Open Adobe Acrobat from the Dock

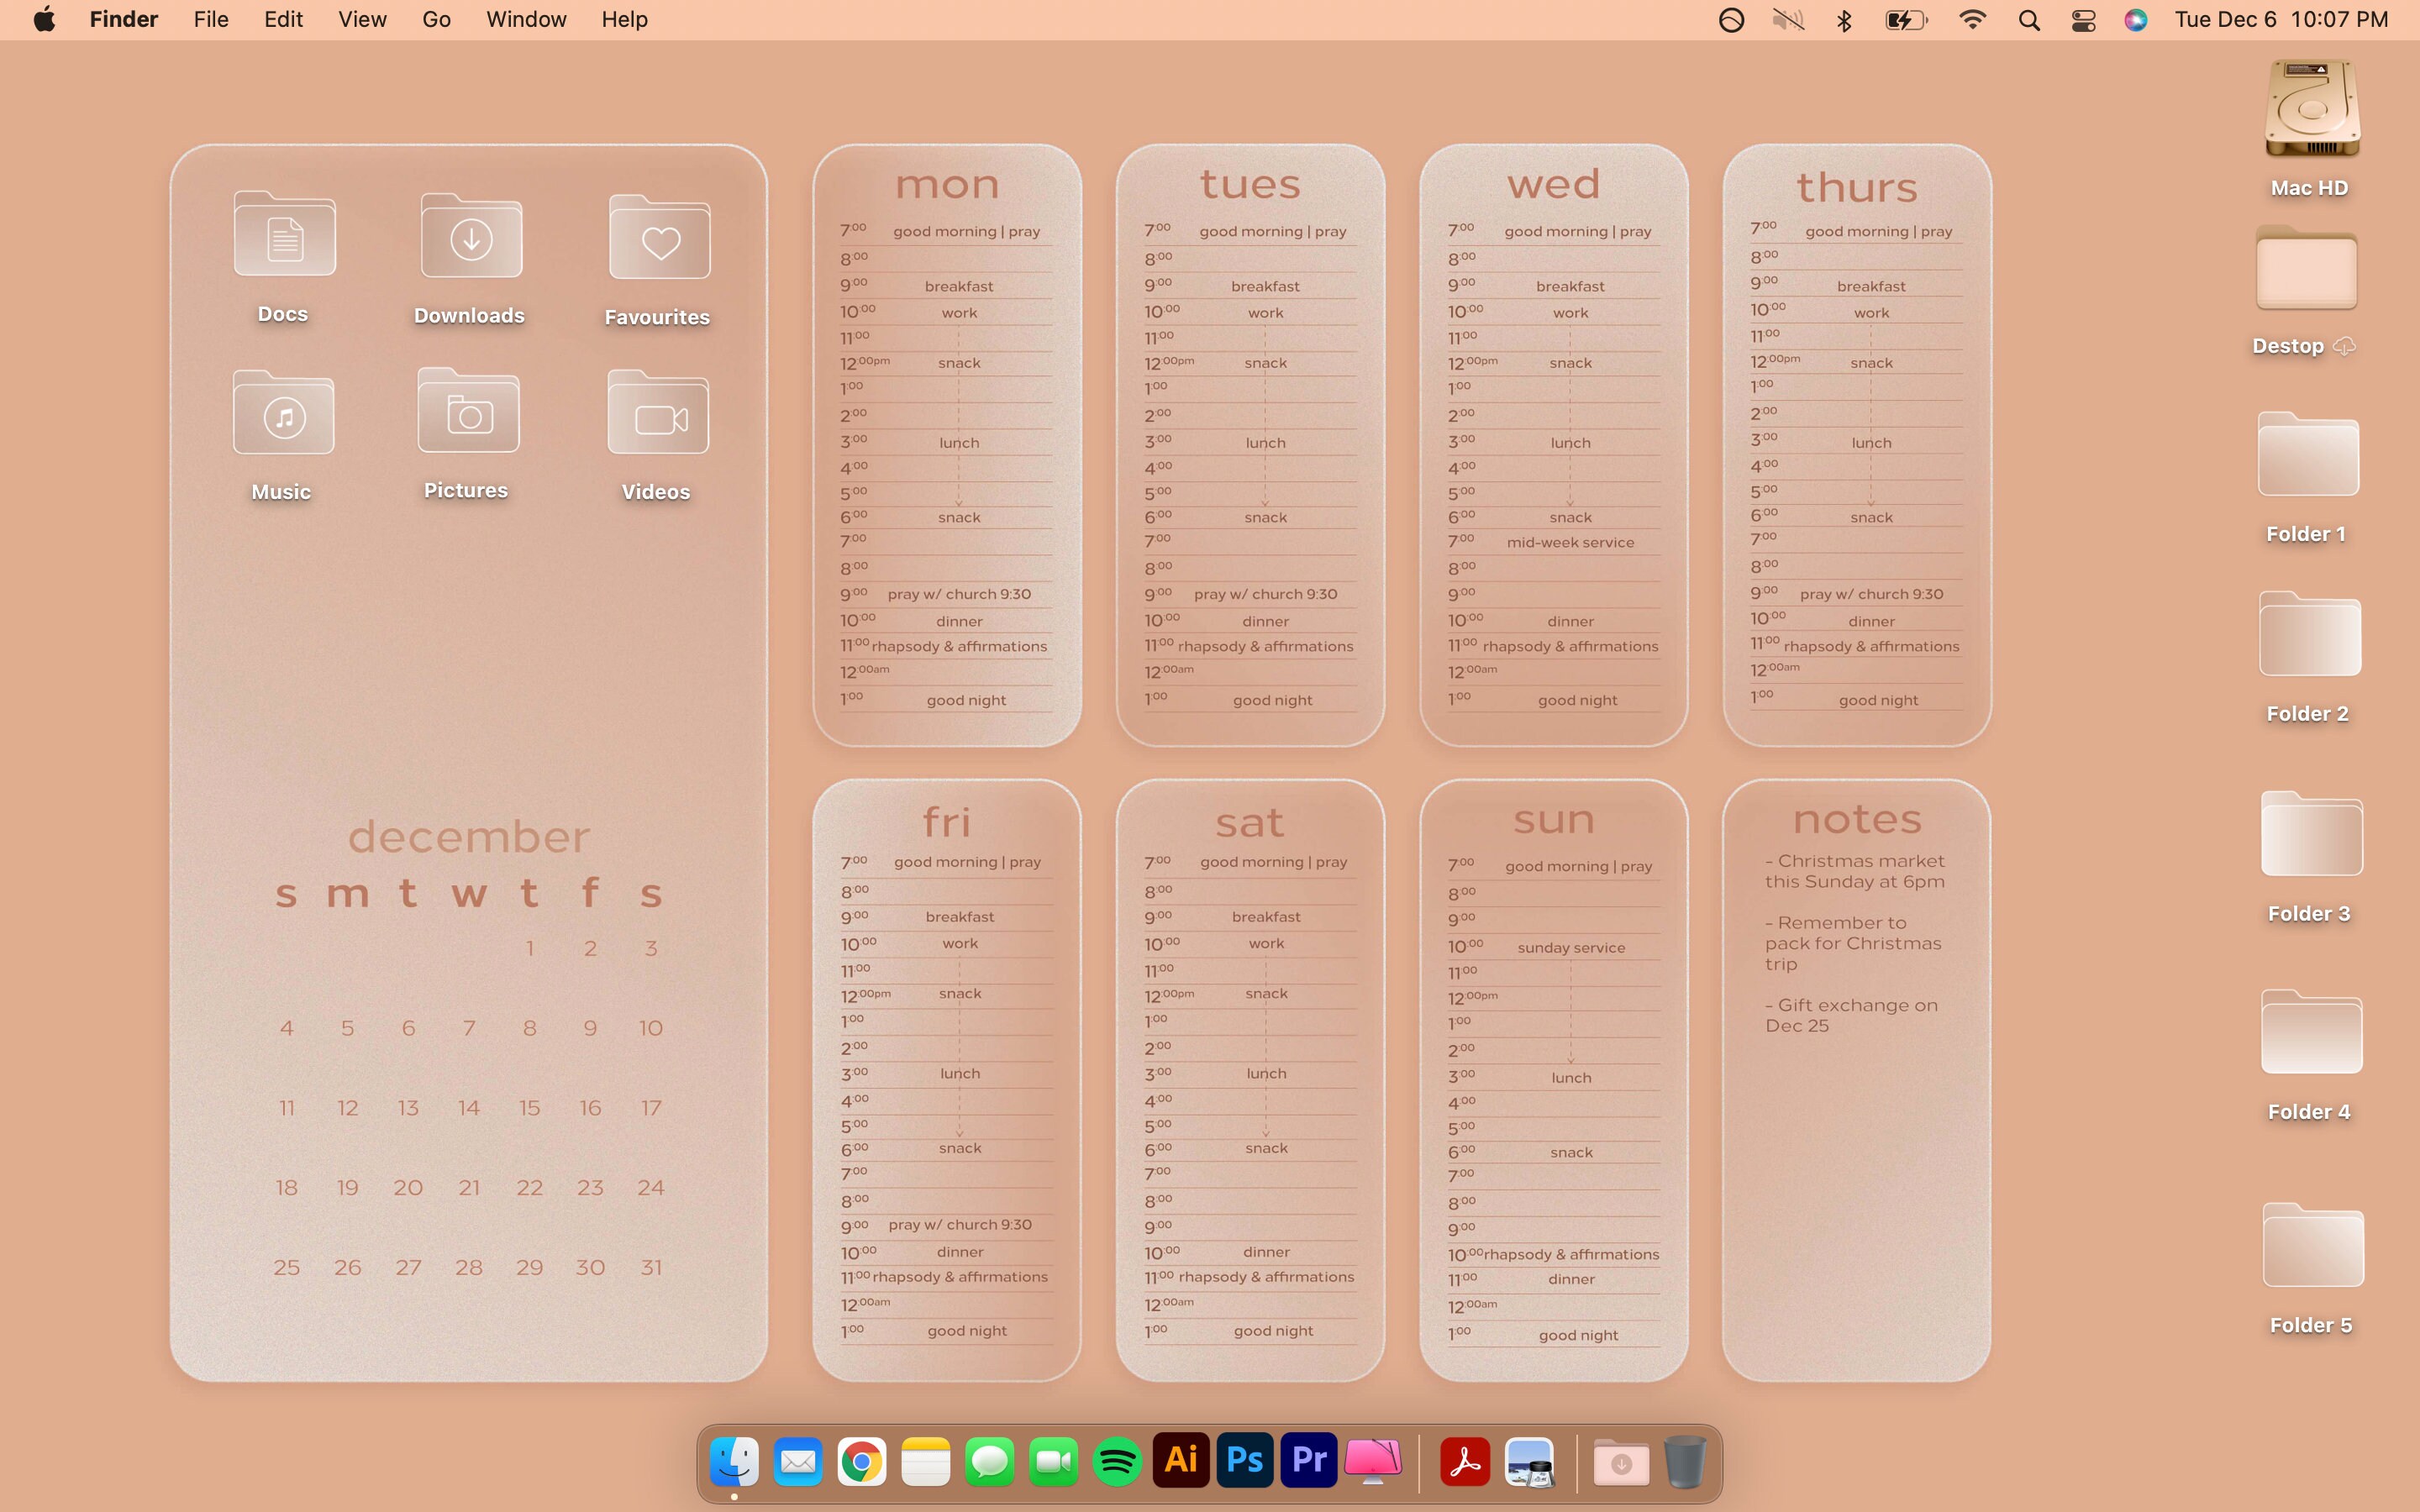pyautogui.click(x=1463, y=1460)
